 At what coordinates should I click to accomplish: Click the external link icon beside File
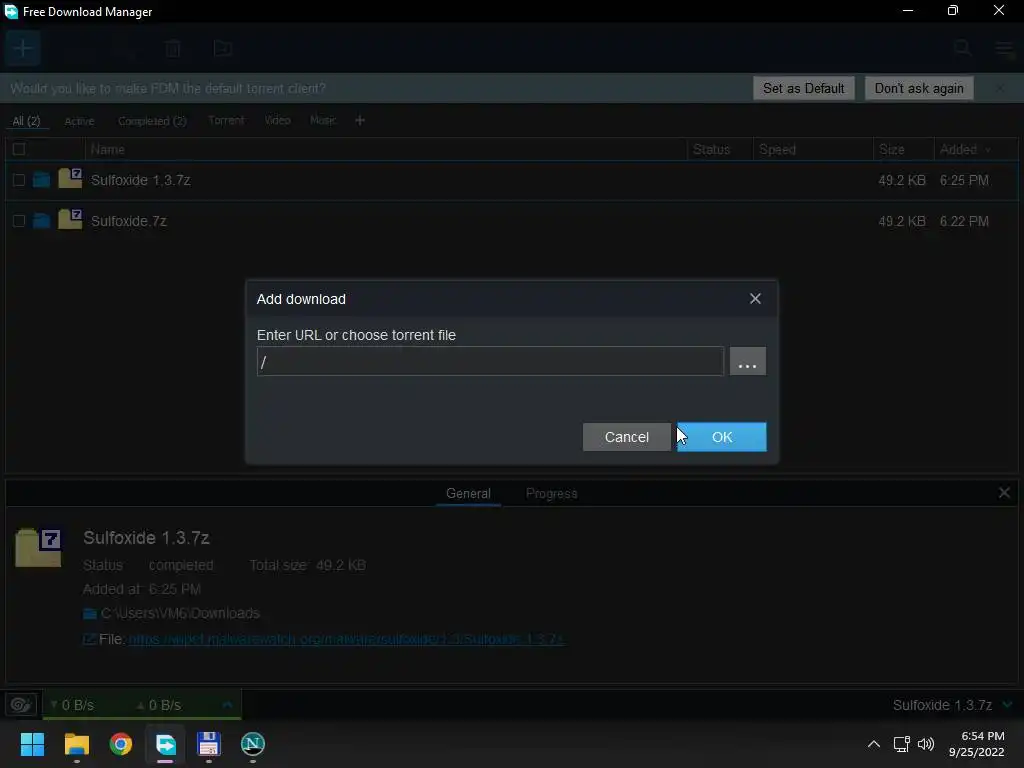click(89, 639)
